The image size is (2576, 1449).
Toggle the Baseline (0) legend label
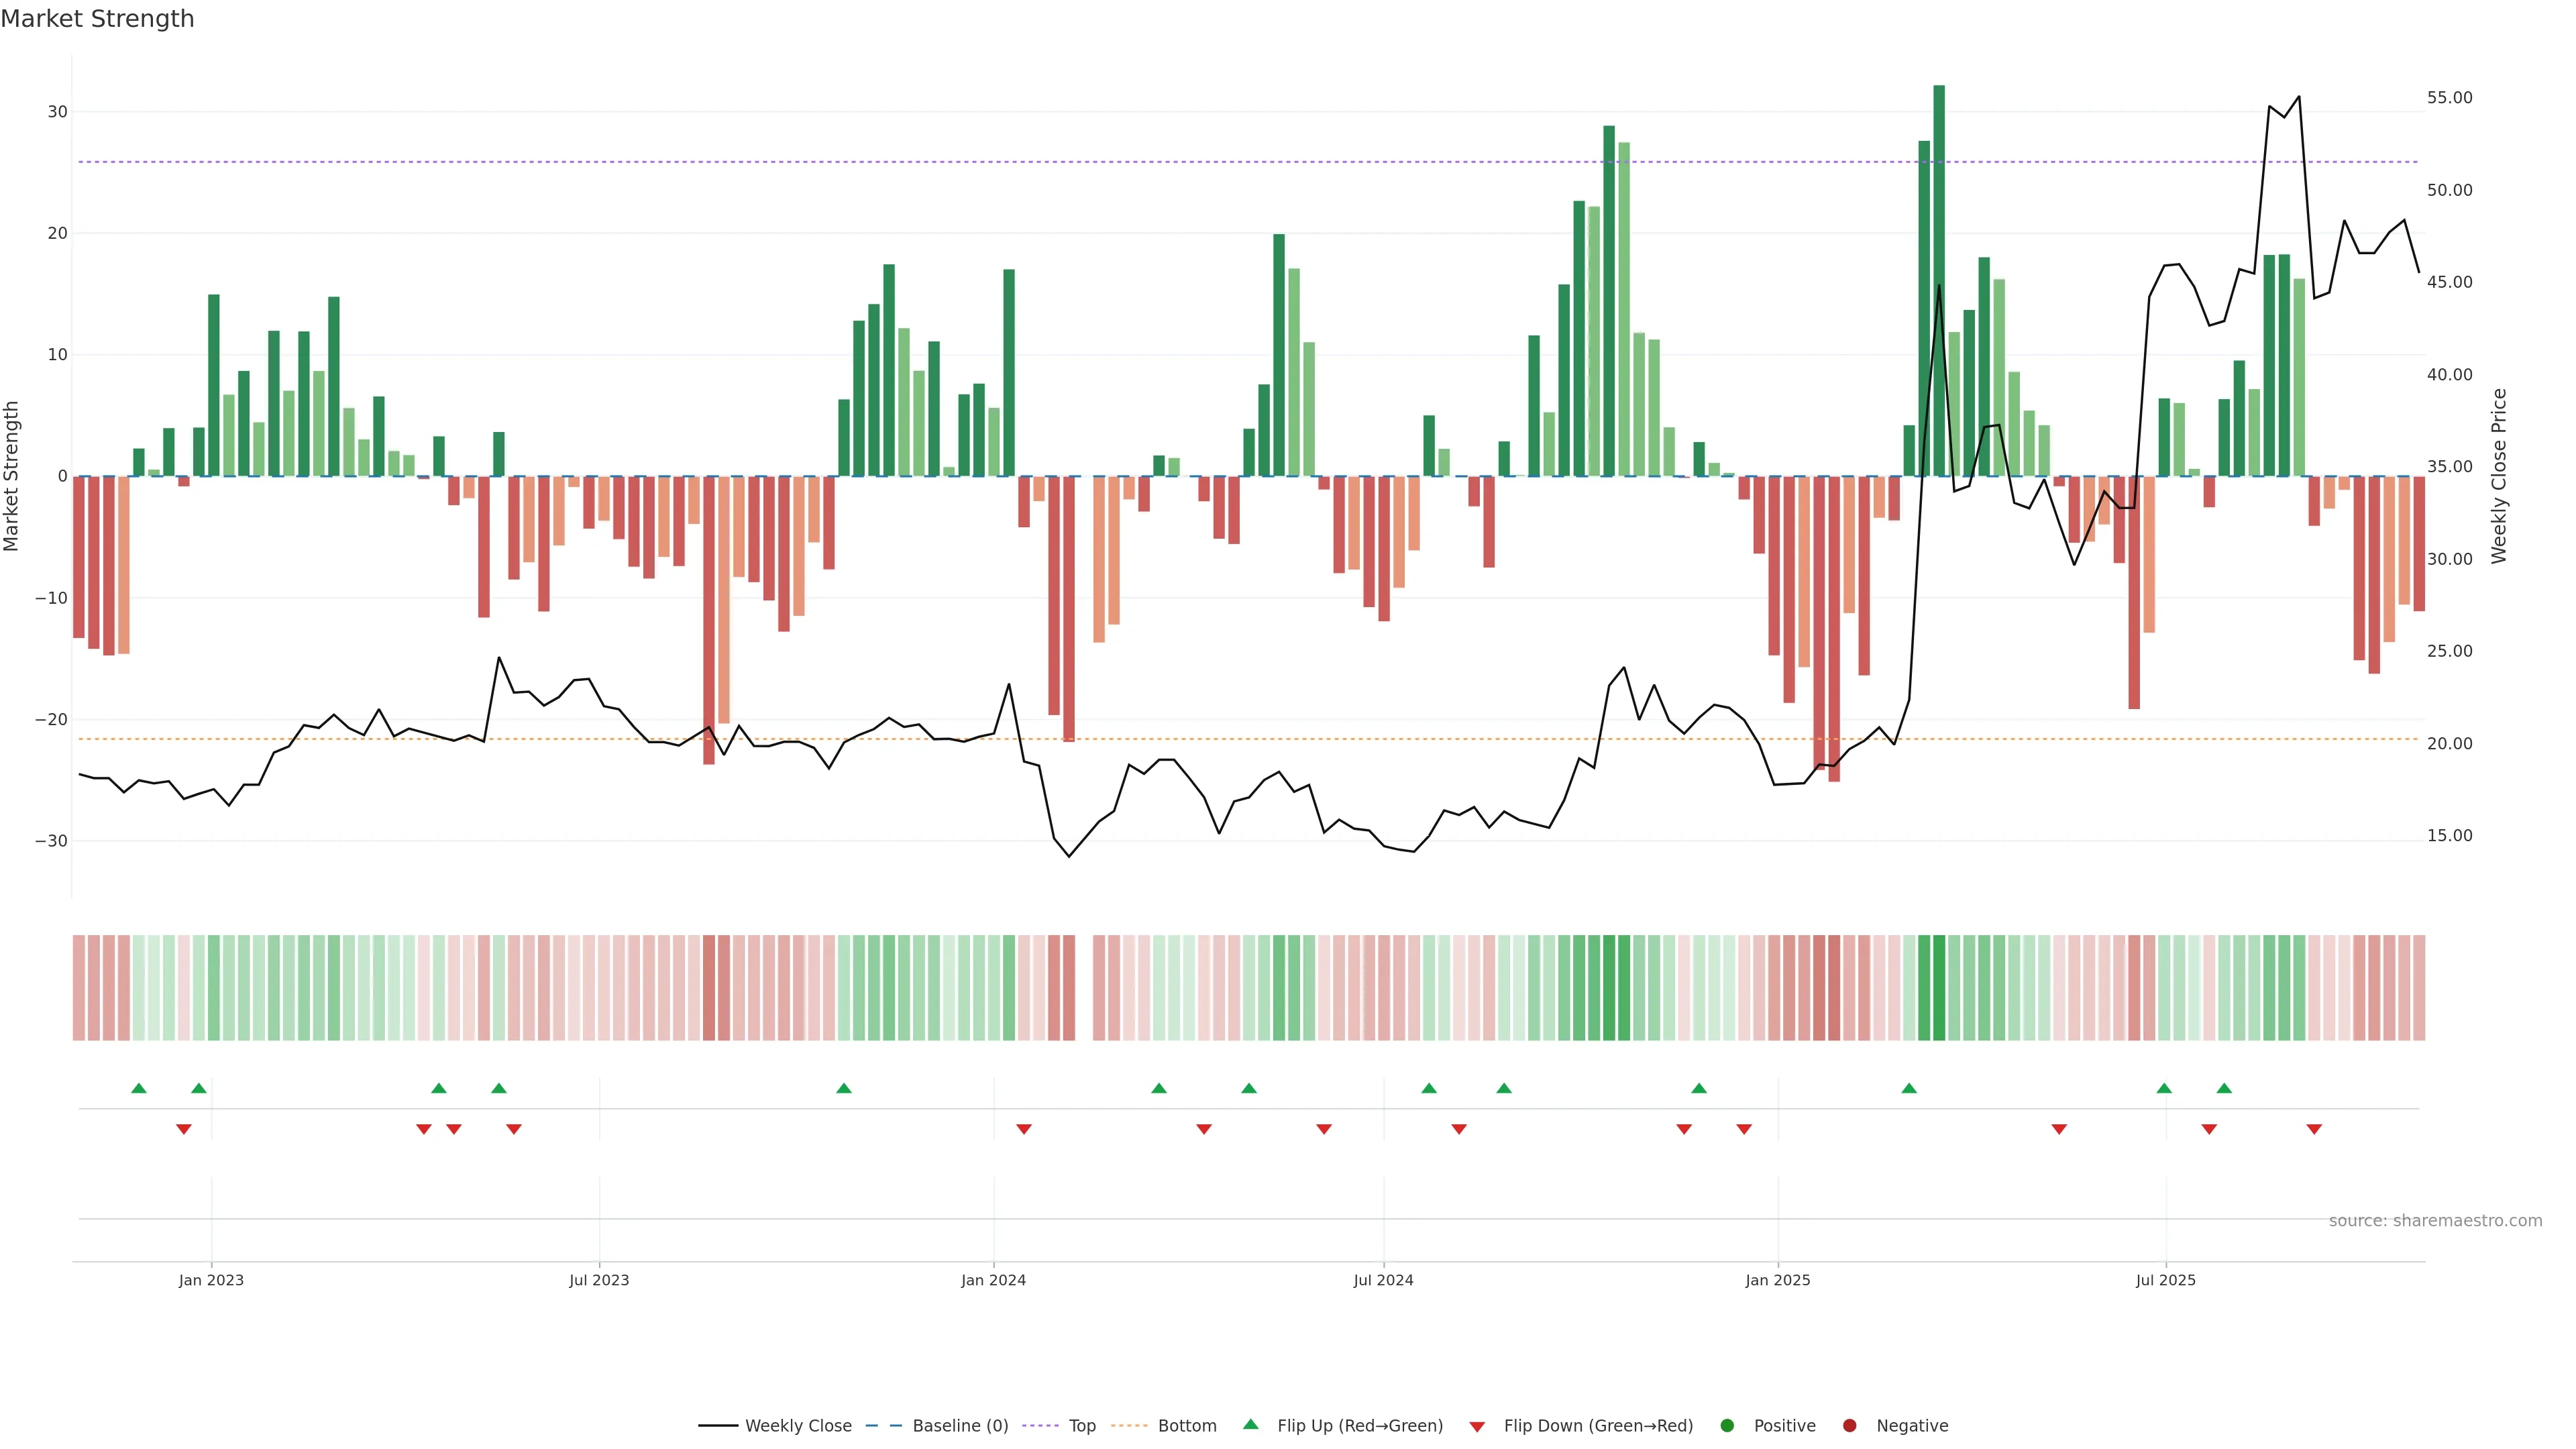coord(960,1426)
